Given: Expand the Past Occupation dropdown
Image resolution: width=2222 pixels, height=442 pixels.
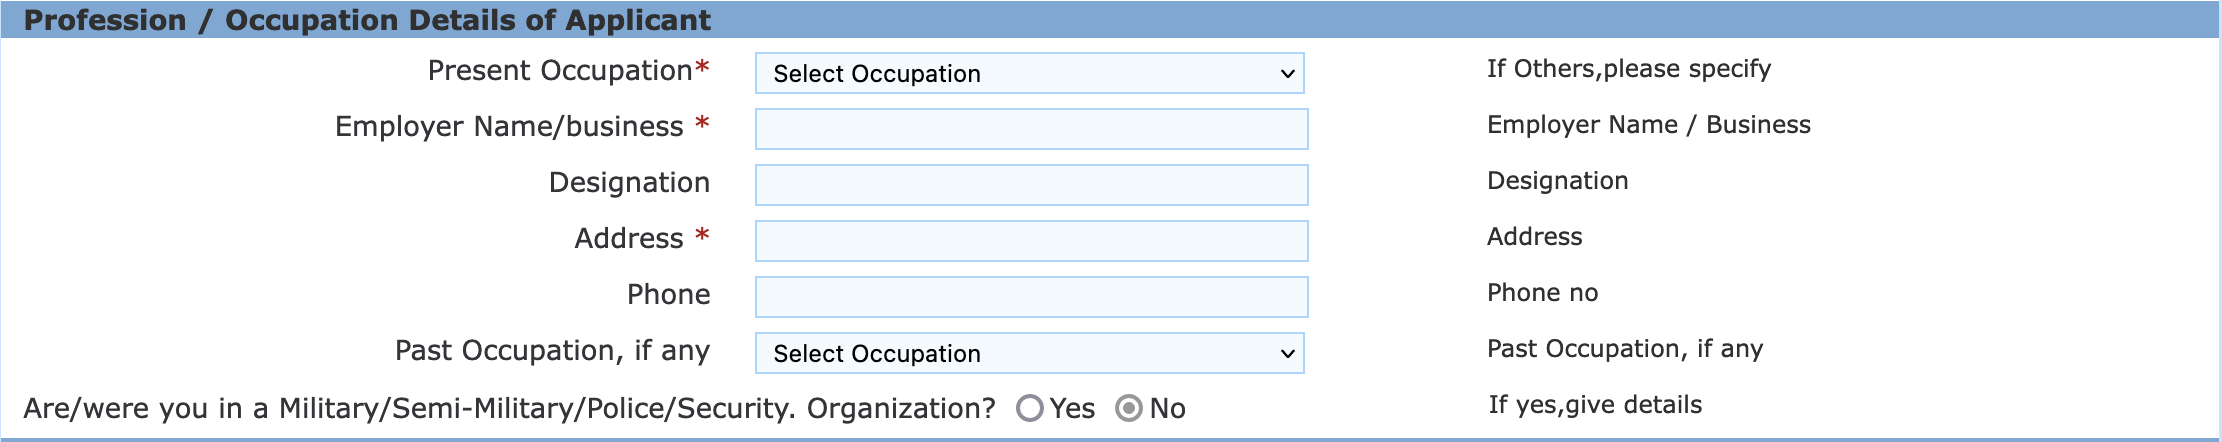Looking at the screenshot, I should (x=1029, y=353).
